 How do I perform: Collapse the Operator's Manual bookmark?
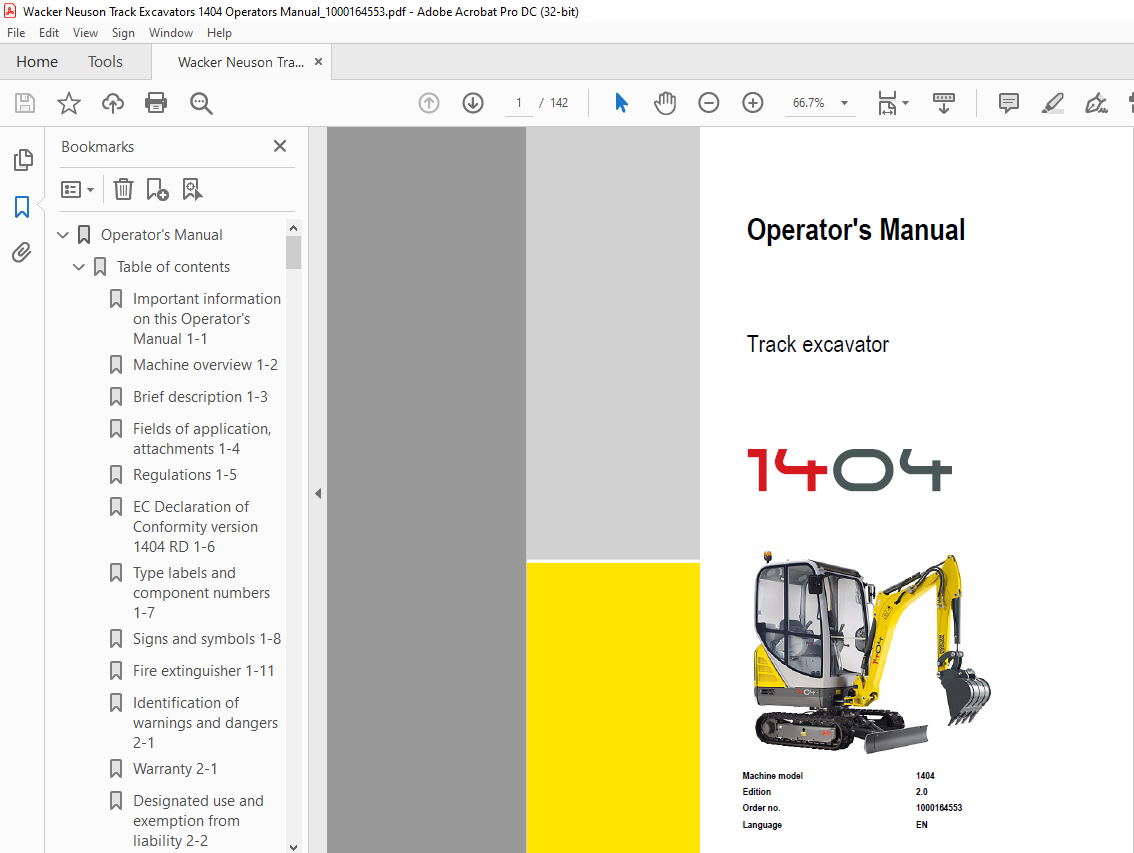pyautogui.click(x=63, y=235)
